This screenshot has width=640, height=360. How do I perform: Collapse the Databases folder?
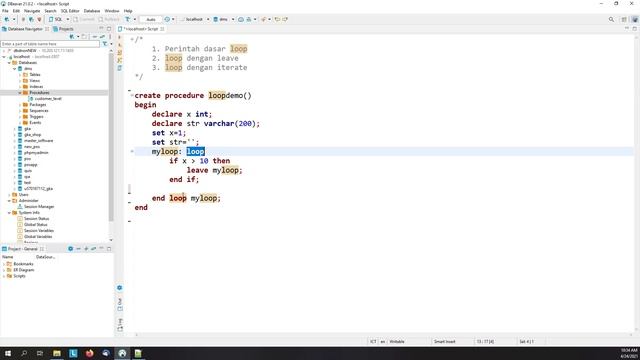[x=9, y=63]
